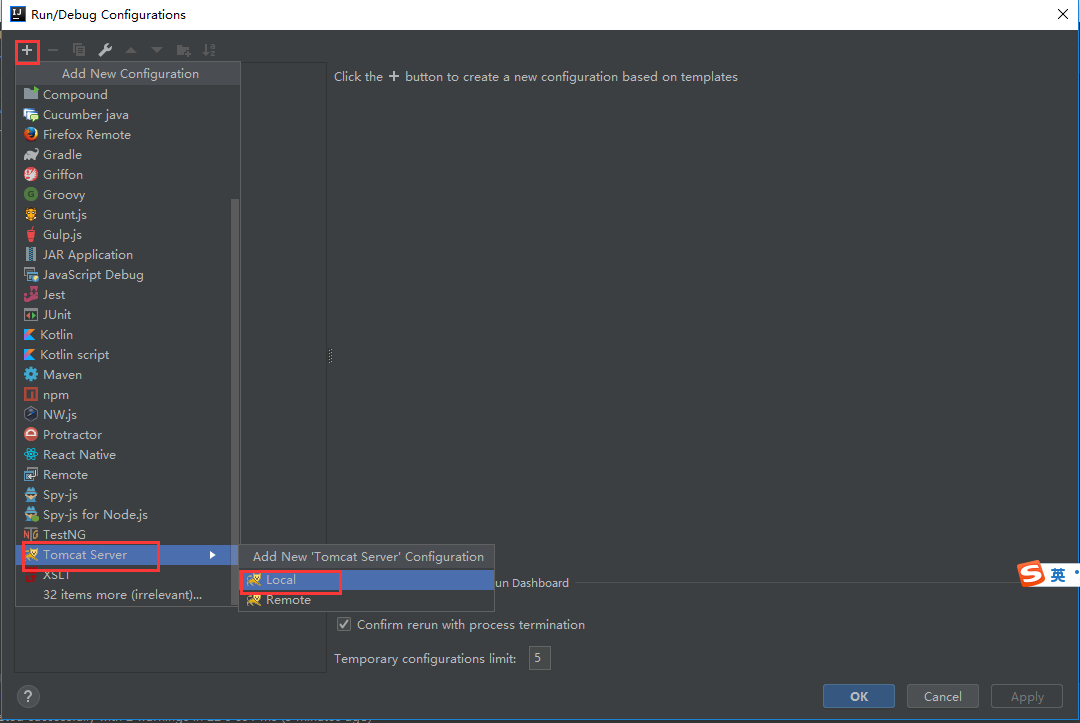Click the Jest icon
Viewport: 1080px width, 723px height.
[31, 295]
